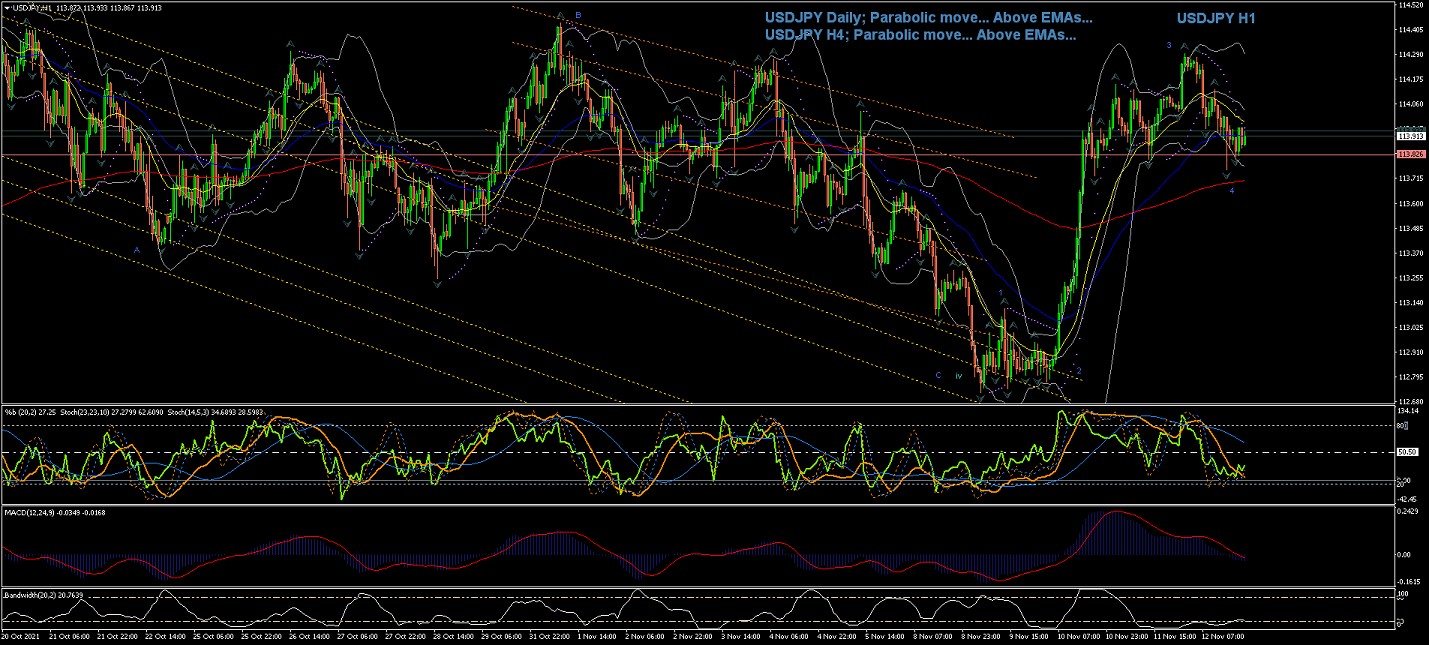
Task: Click the 26 Oct 14:00 time label
Action: pyautogui.click(x=310, y=635)
